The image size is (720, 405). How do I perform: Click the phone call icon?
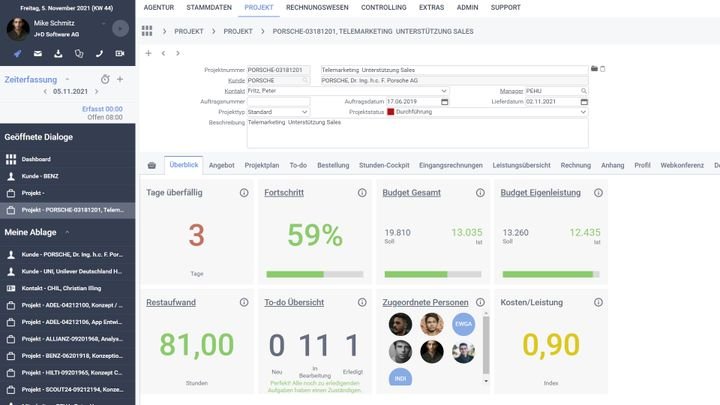tap(99, 54)
